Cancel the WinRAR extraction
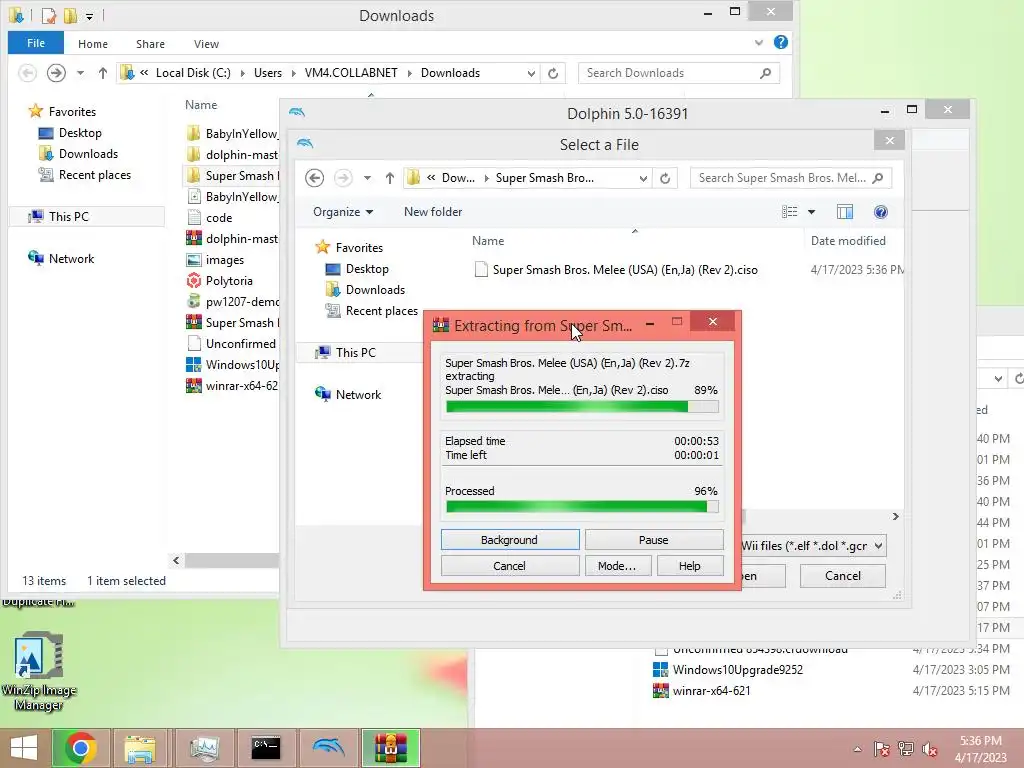The width and height of the screenshot is (1024, 768). coord(510,566)
